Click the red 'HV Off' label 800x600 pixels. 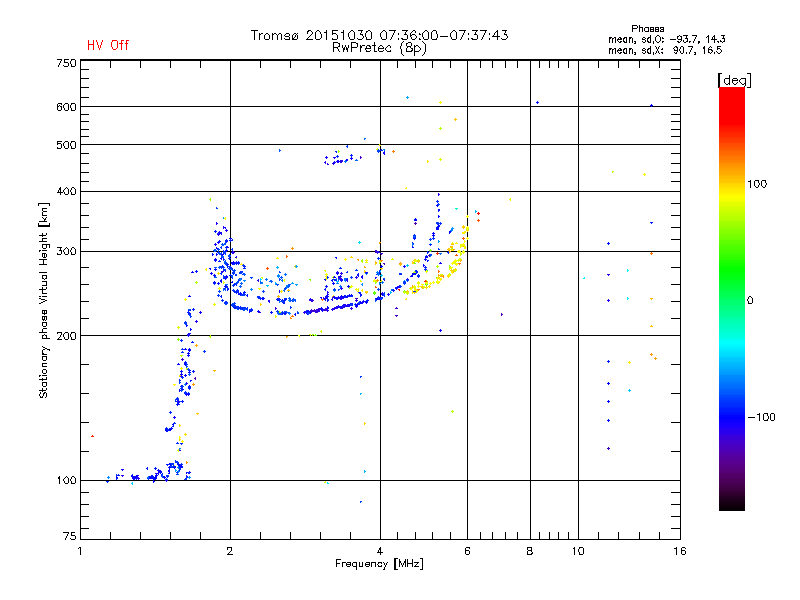108,45
